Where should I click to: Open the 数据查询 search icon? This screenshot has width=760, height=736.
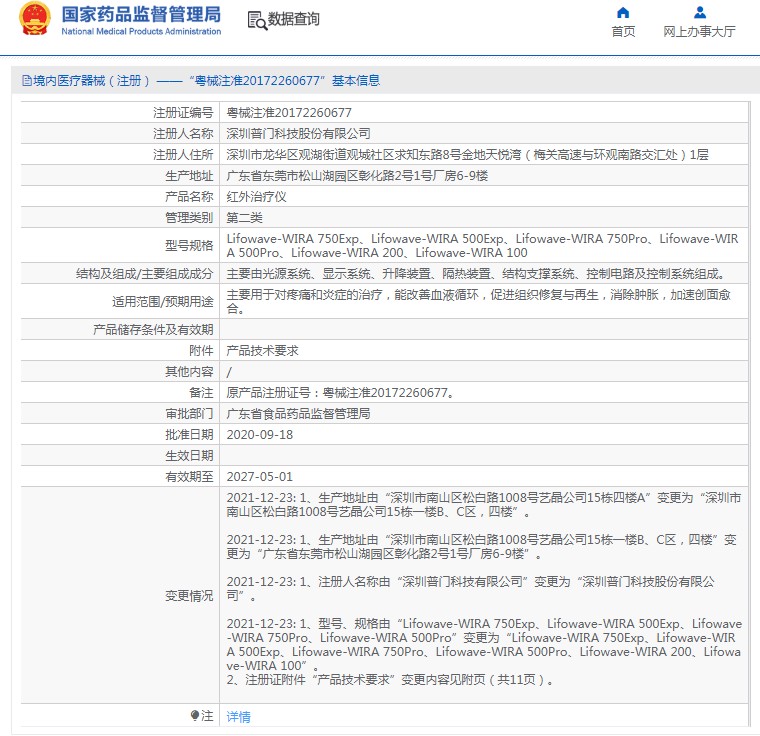coord(257,20)
